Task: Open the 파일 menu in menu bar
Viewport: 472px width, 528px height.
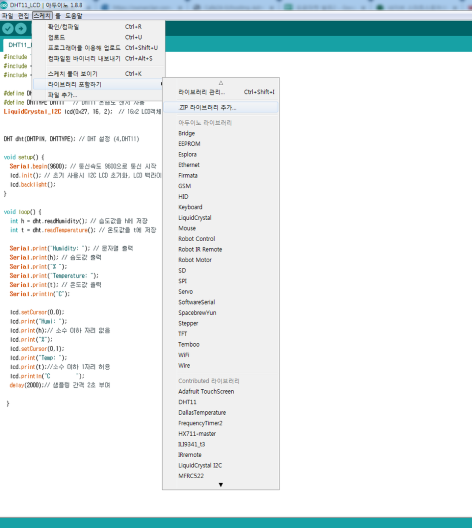Action: (7, 16)
